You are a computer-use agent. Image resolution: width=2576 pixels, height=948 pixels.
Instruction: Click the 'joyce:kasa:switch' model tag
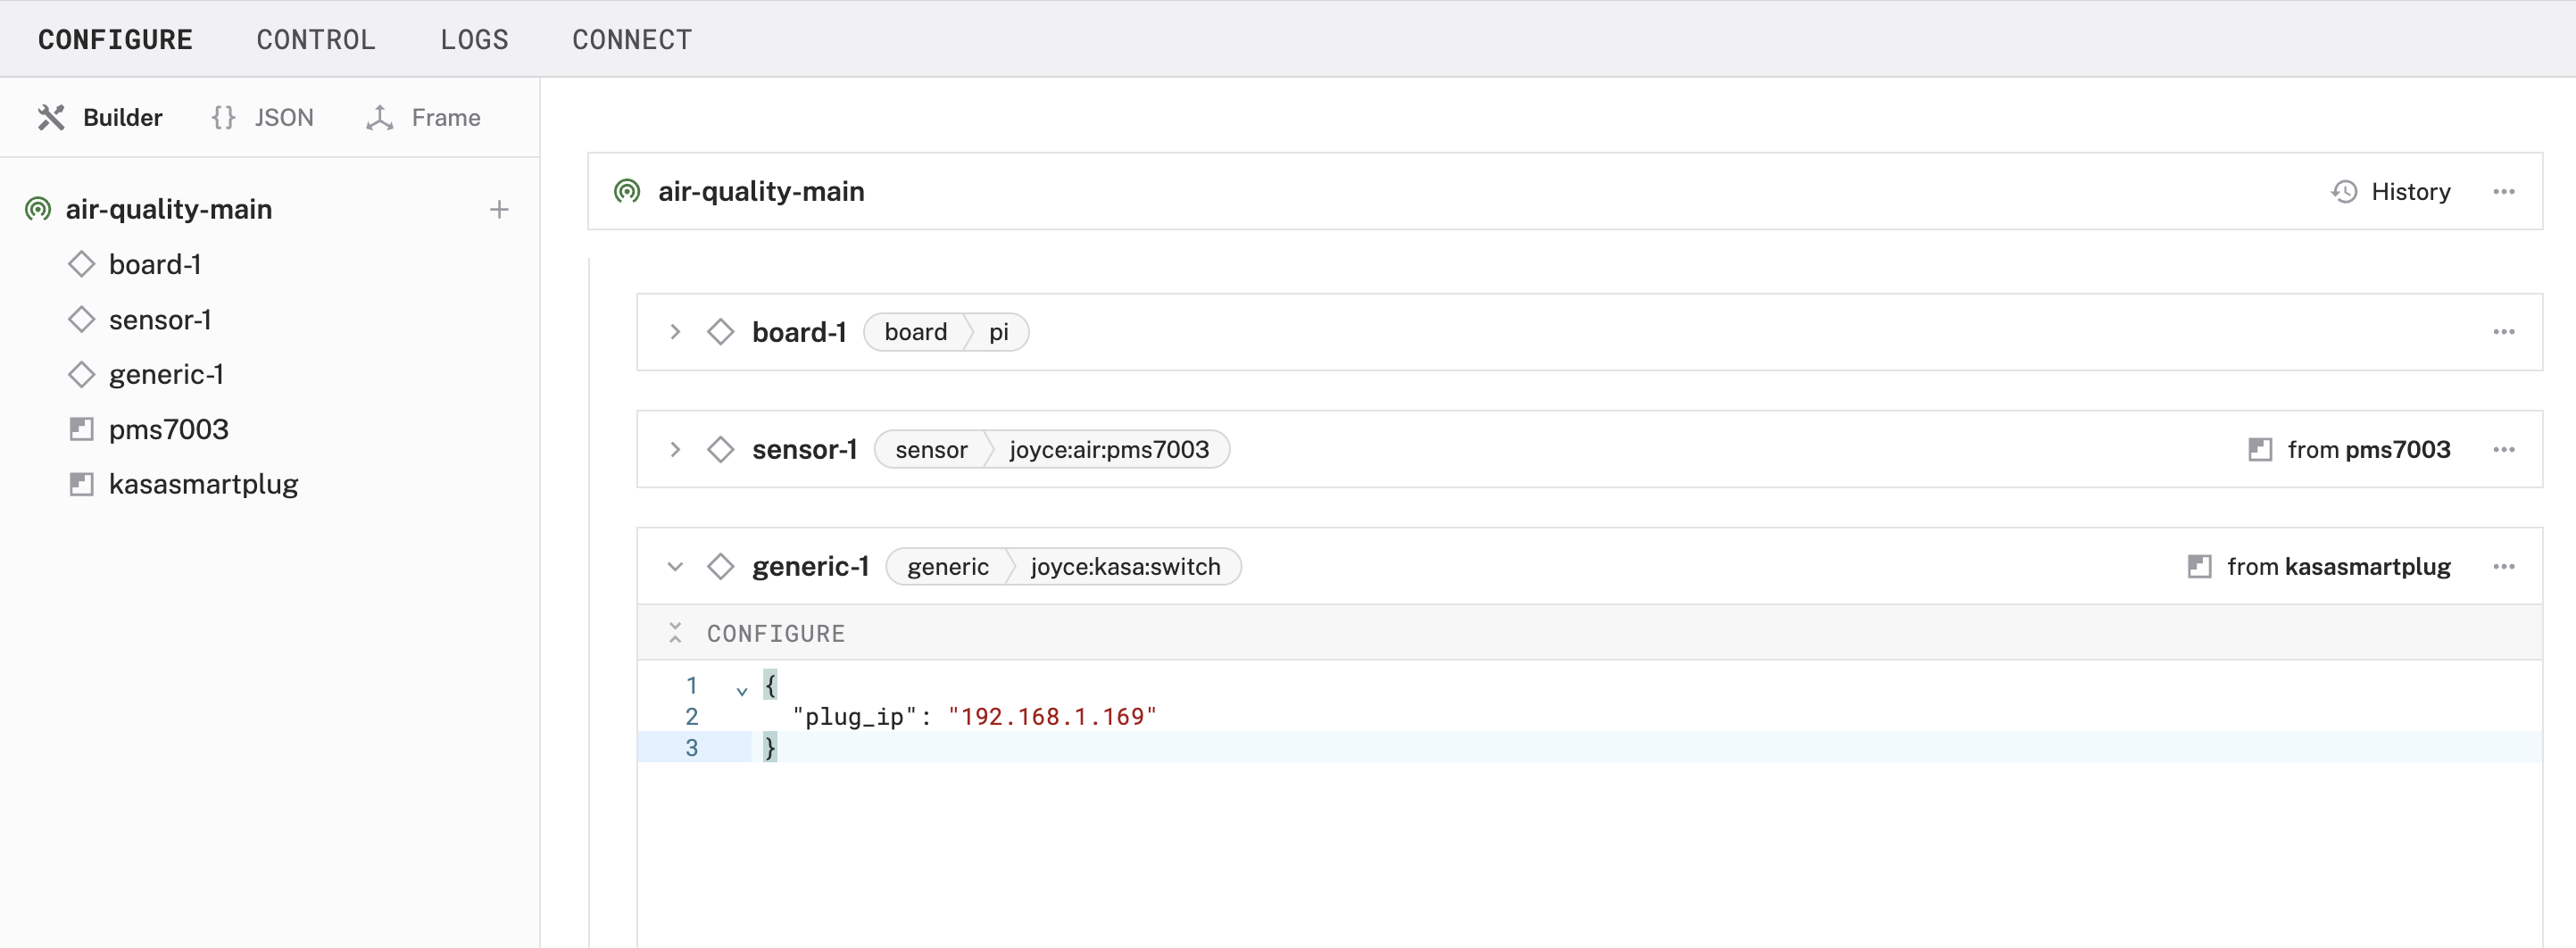[1125, 567]
